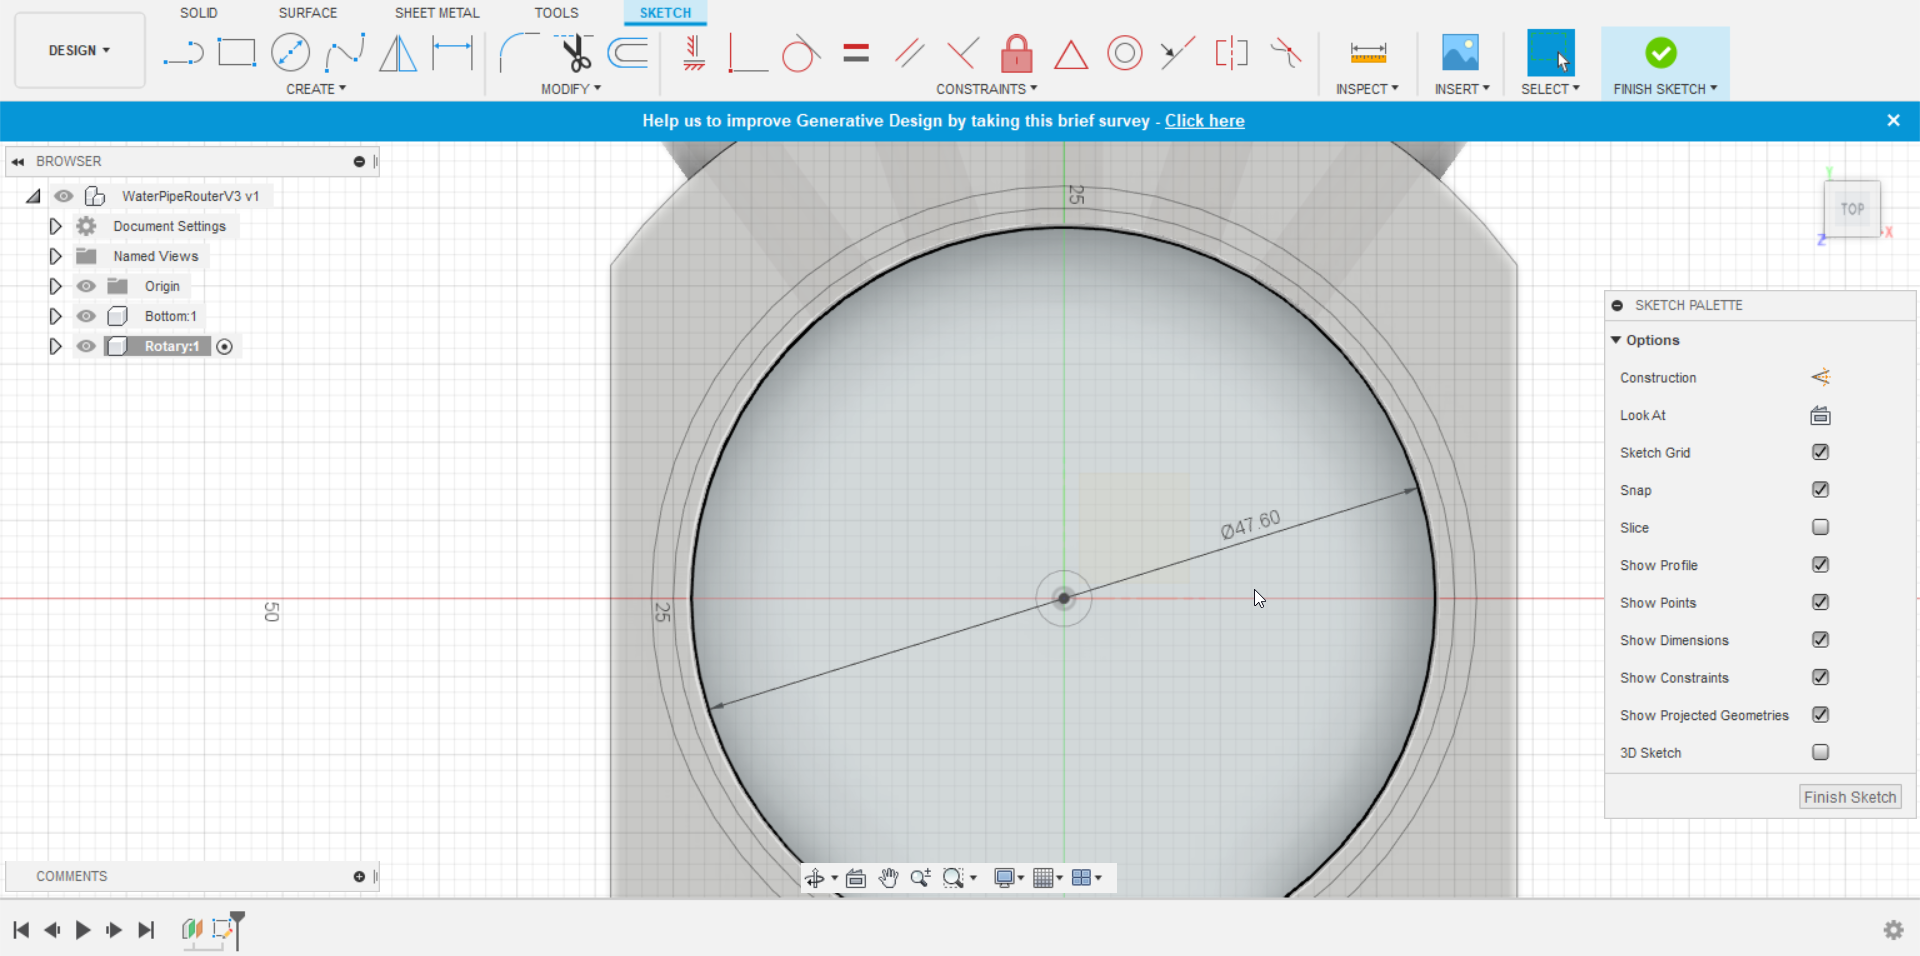The image size is (1920, 956).
Task: Choose the Sketch Dimension tool
Action: 452,53
